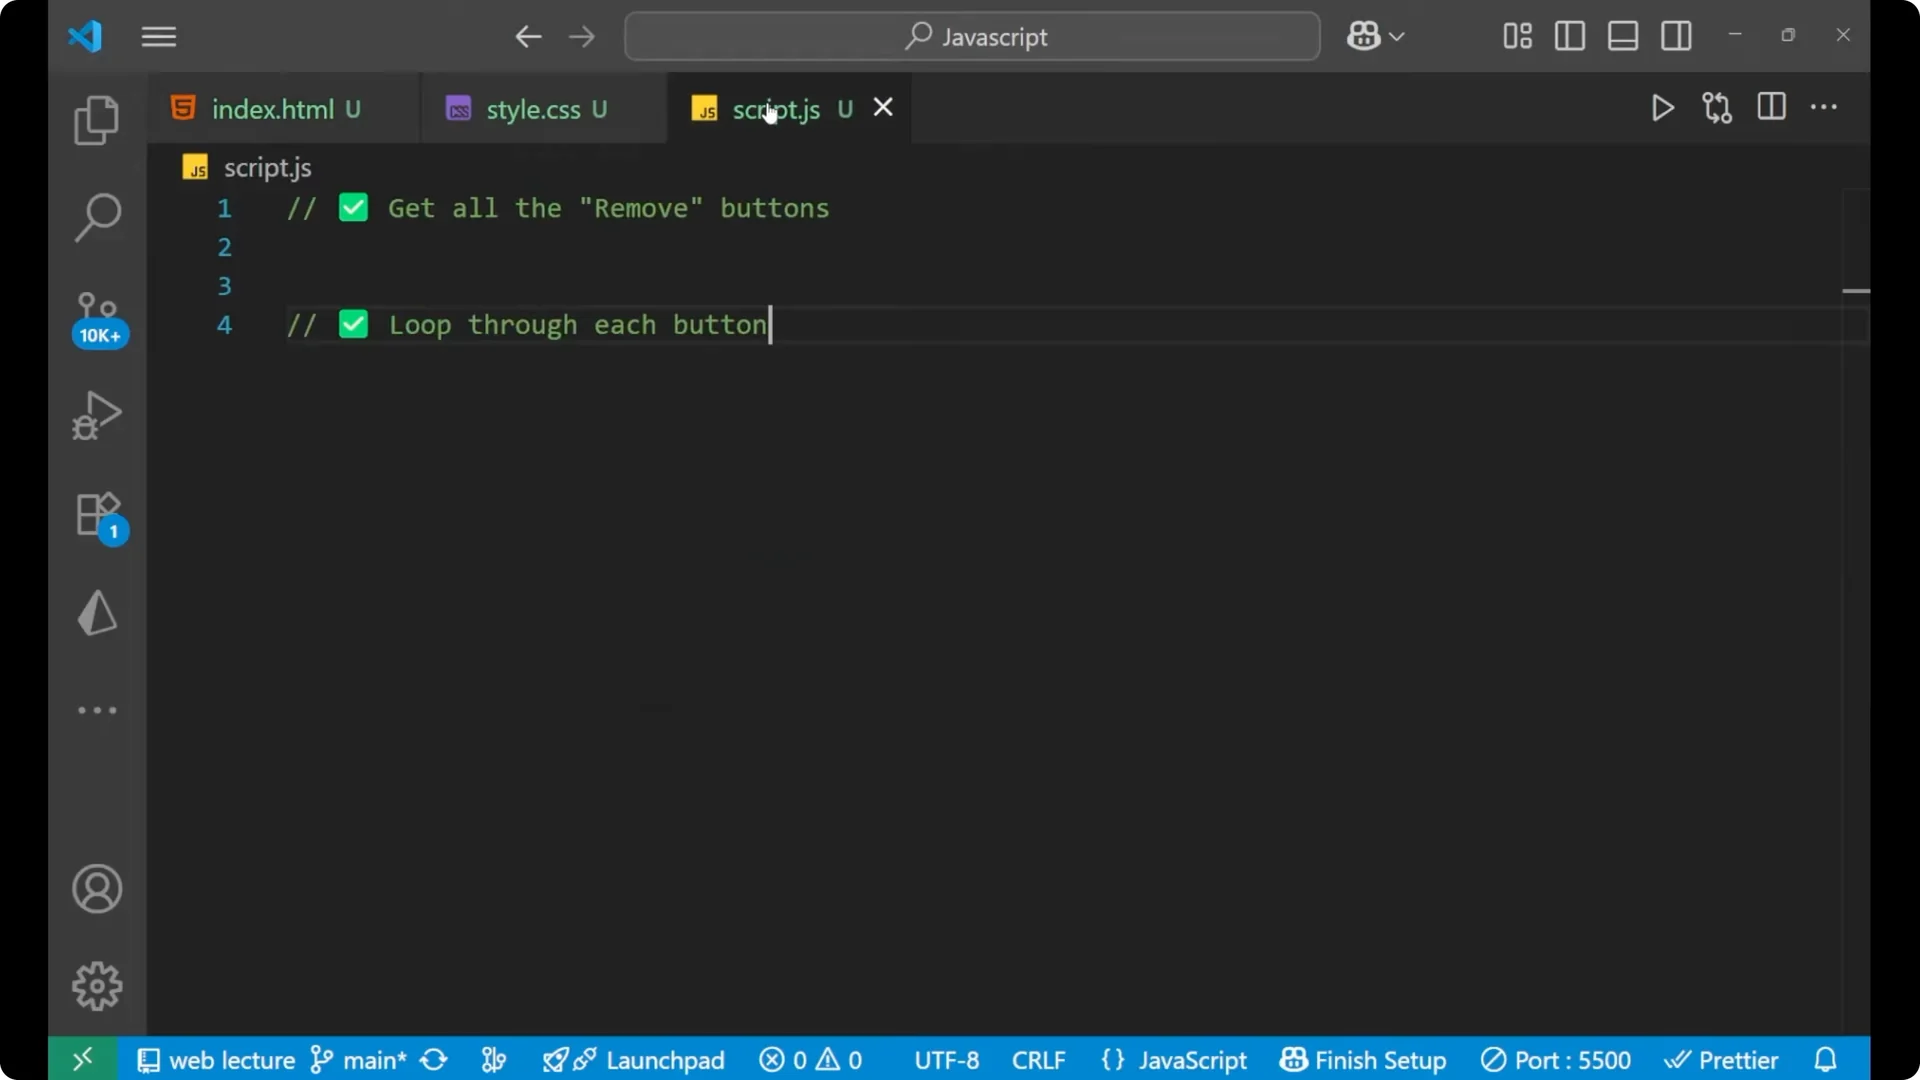Open the Port : 5500 status bar item
The image size is (1920, 1080).
tap(1555, 1060)
